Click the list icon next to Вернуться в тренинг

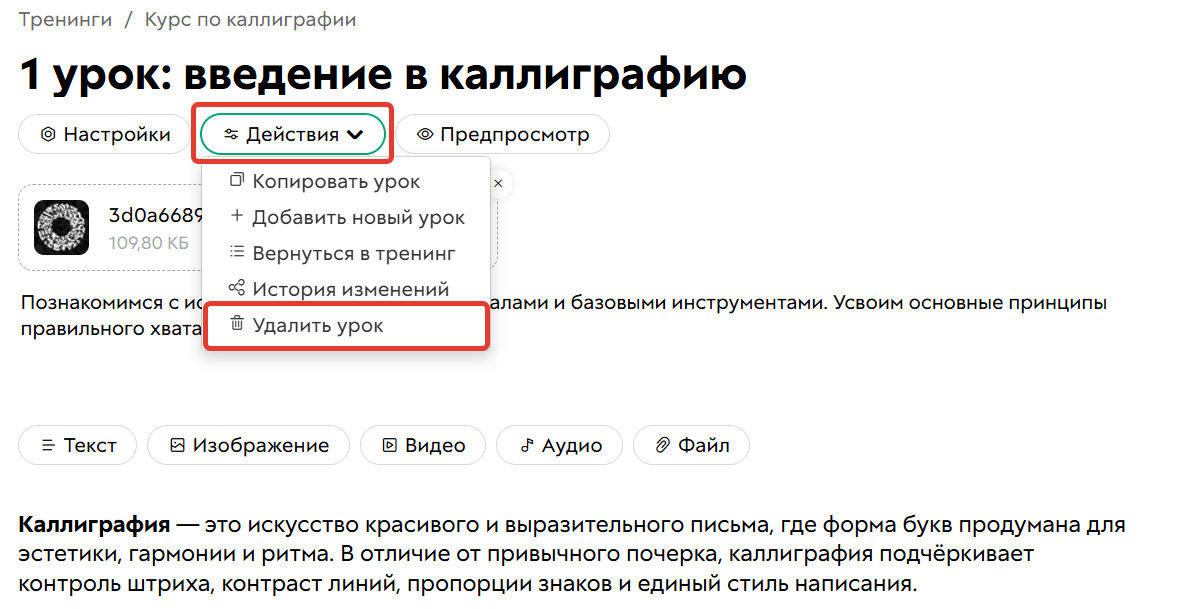pyautogui.click(x=235, y=251)
